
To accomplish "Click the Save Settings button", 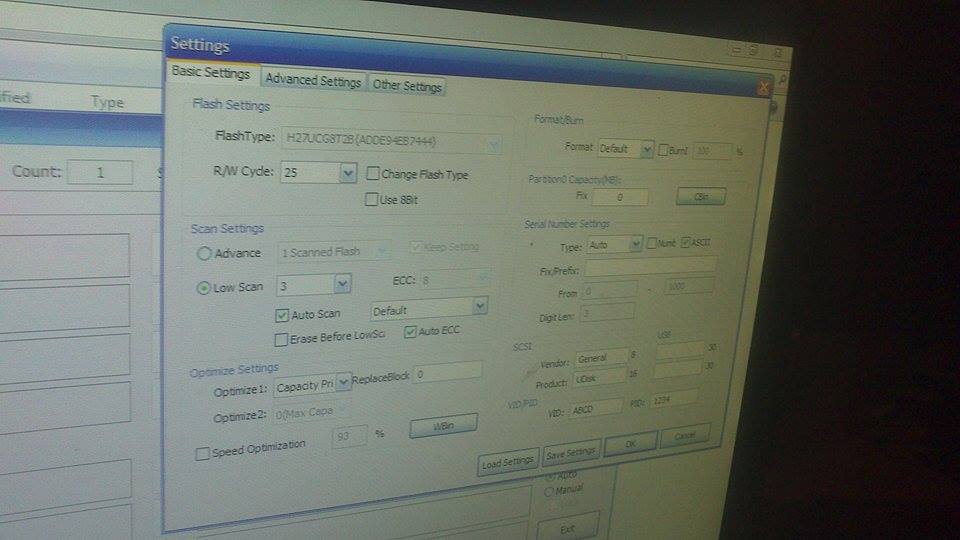I will pyautogui.click(x=571, y=452).
